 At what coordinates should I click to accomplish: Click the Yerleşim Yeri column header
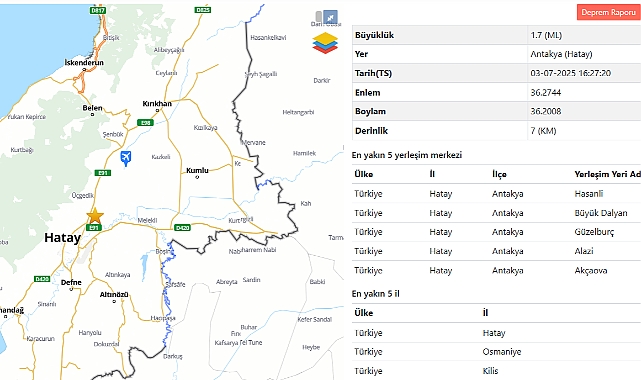[607, 174]
